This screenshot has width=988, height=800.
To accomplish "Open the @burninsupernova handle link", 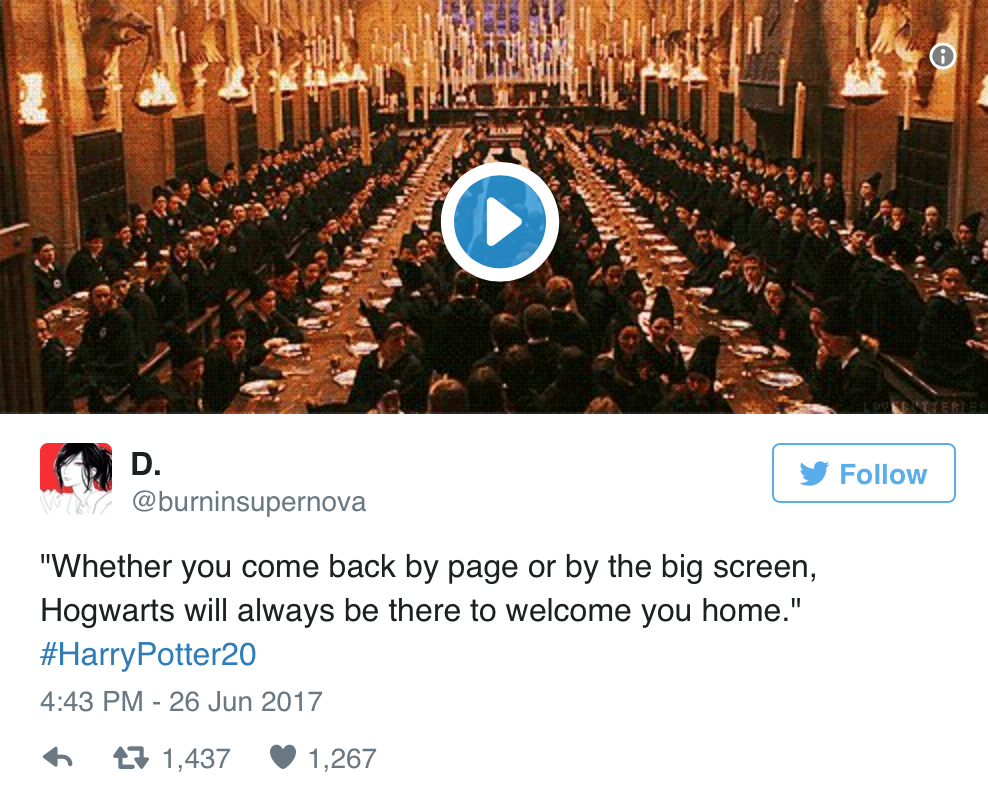I will click(x=248, y=502).
